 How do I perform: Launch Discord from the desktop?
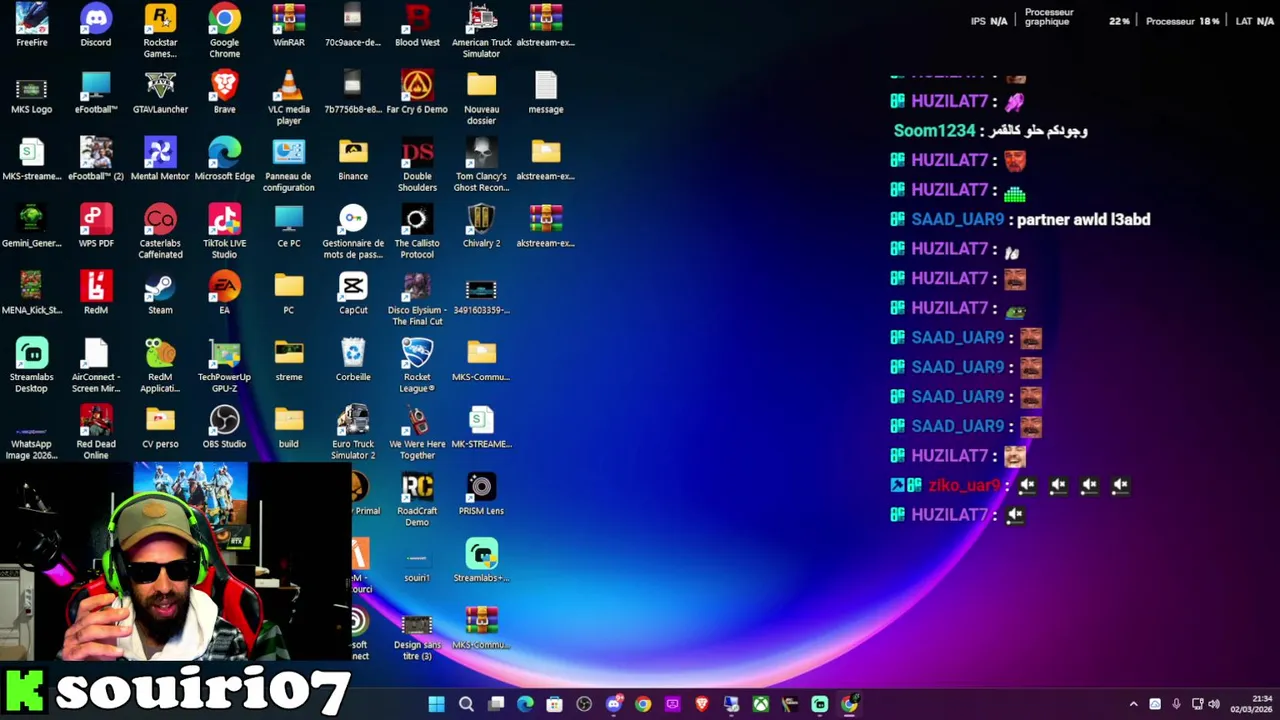[96, 25]
